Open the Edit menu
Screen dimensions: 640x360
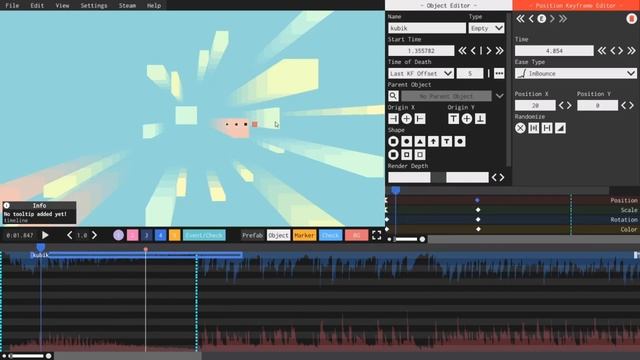click(x=37, y=5)
